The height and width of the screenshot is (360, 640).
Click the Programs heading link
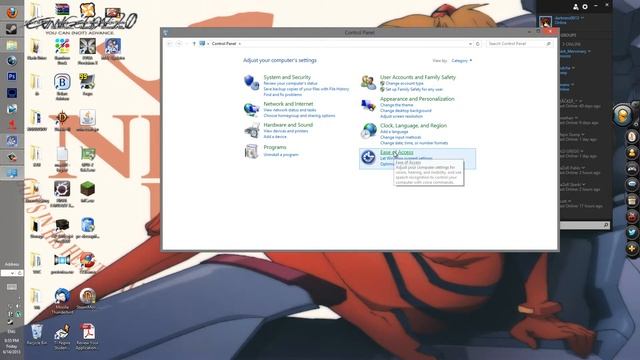(275, 147)
